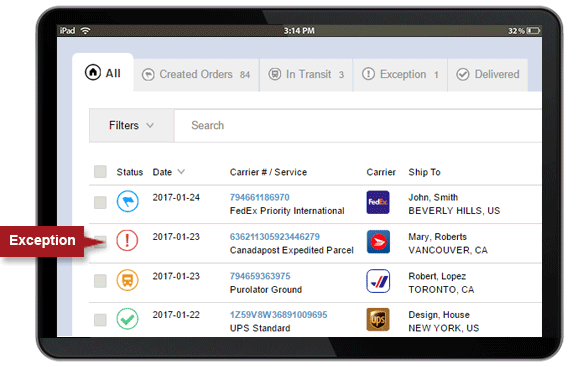Open tracking number 794659363975
585x367 pixels.
[x=260, y=276]
